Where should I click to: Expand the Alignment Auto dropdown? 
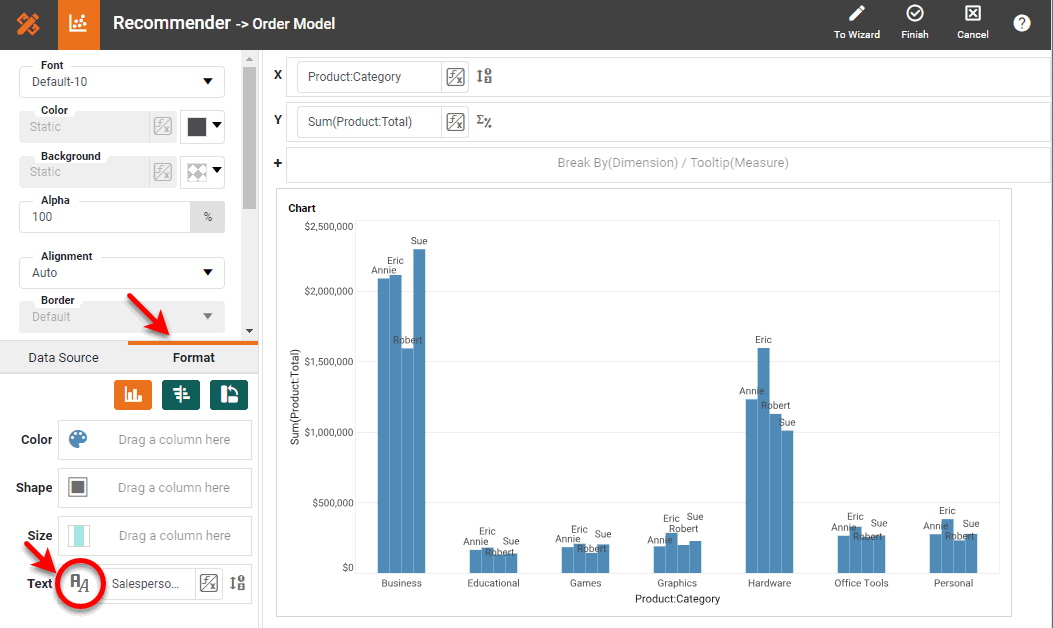point(122,272)
